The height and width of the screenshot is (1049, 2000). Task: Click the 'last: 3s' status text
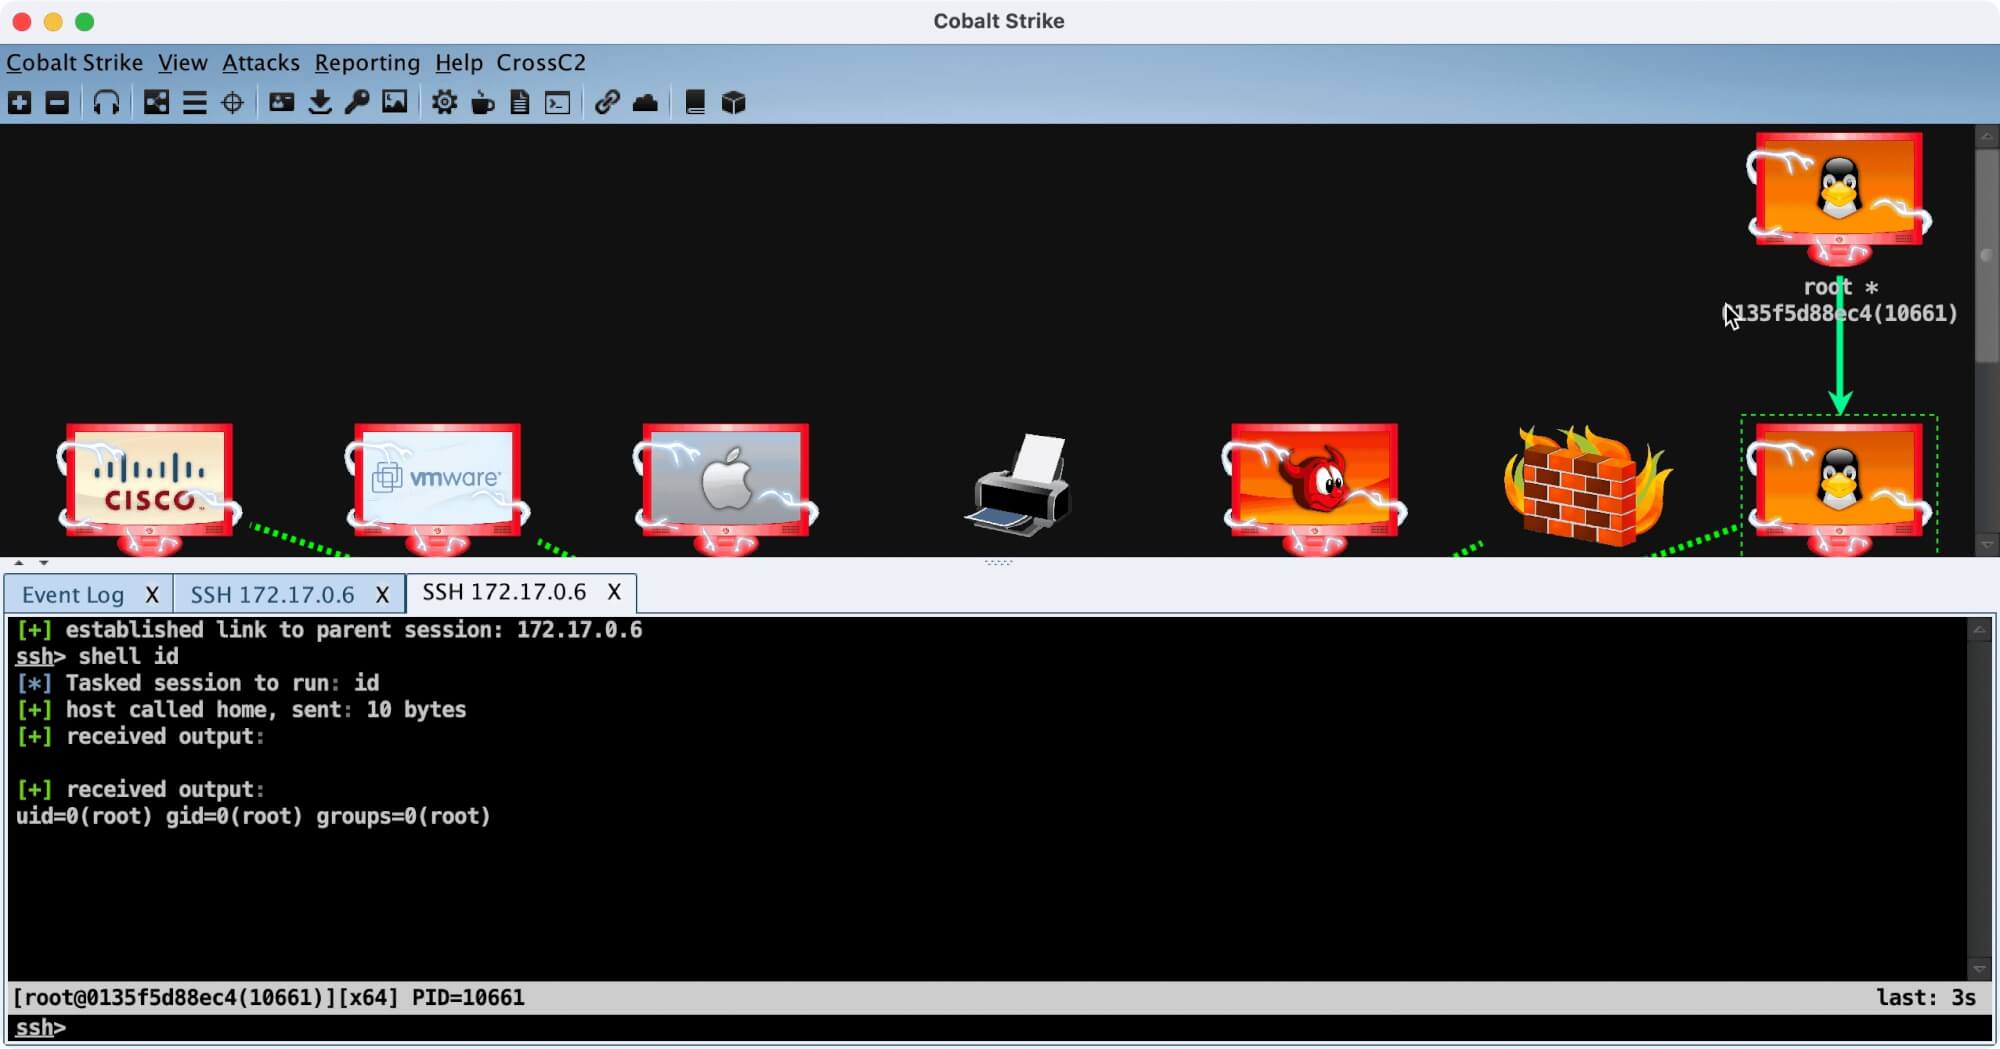(x=1926, y=997)
